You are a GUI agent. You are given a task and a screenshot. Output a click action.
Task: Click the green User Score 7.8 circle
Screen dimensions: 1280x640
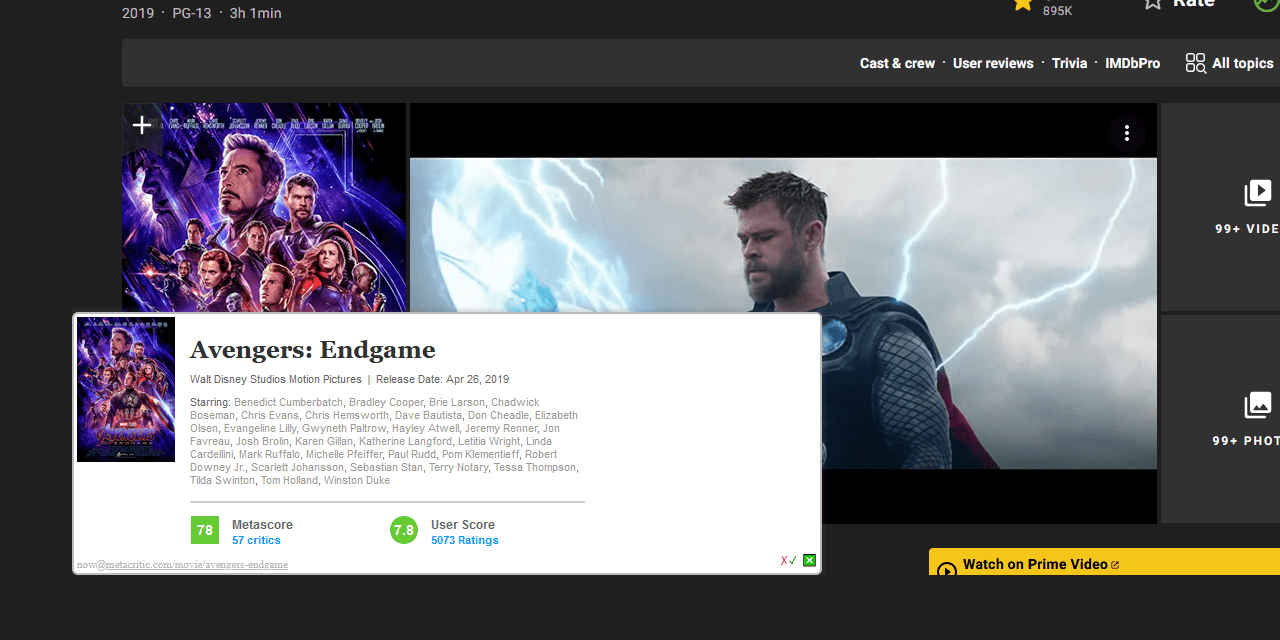point(404,530)
